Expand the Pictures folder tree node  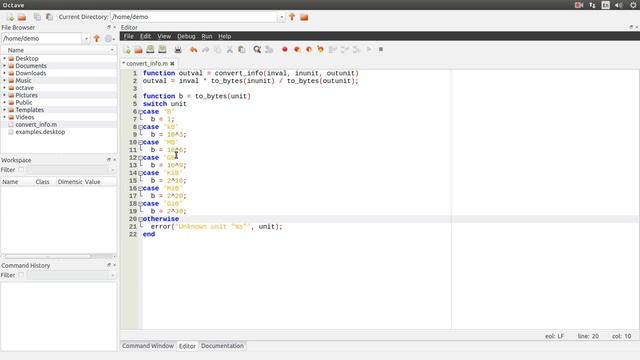4,95
